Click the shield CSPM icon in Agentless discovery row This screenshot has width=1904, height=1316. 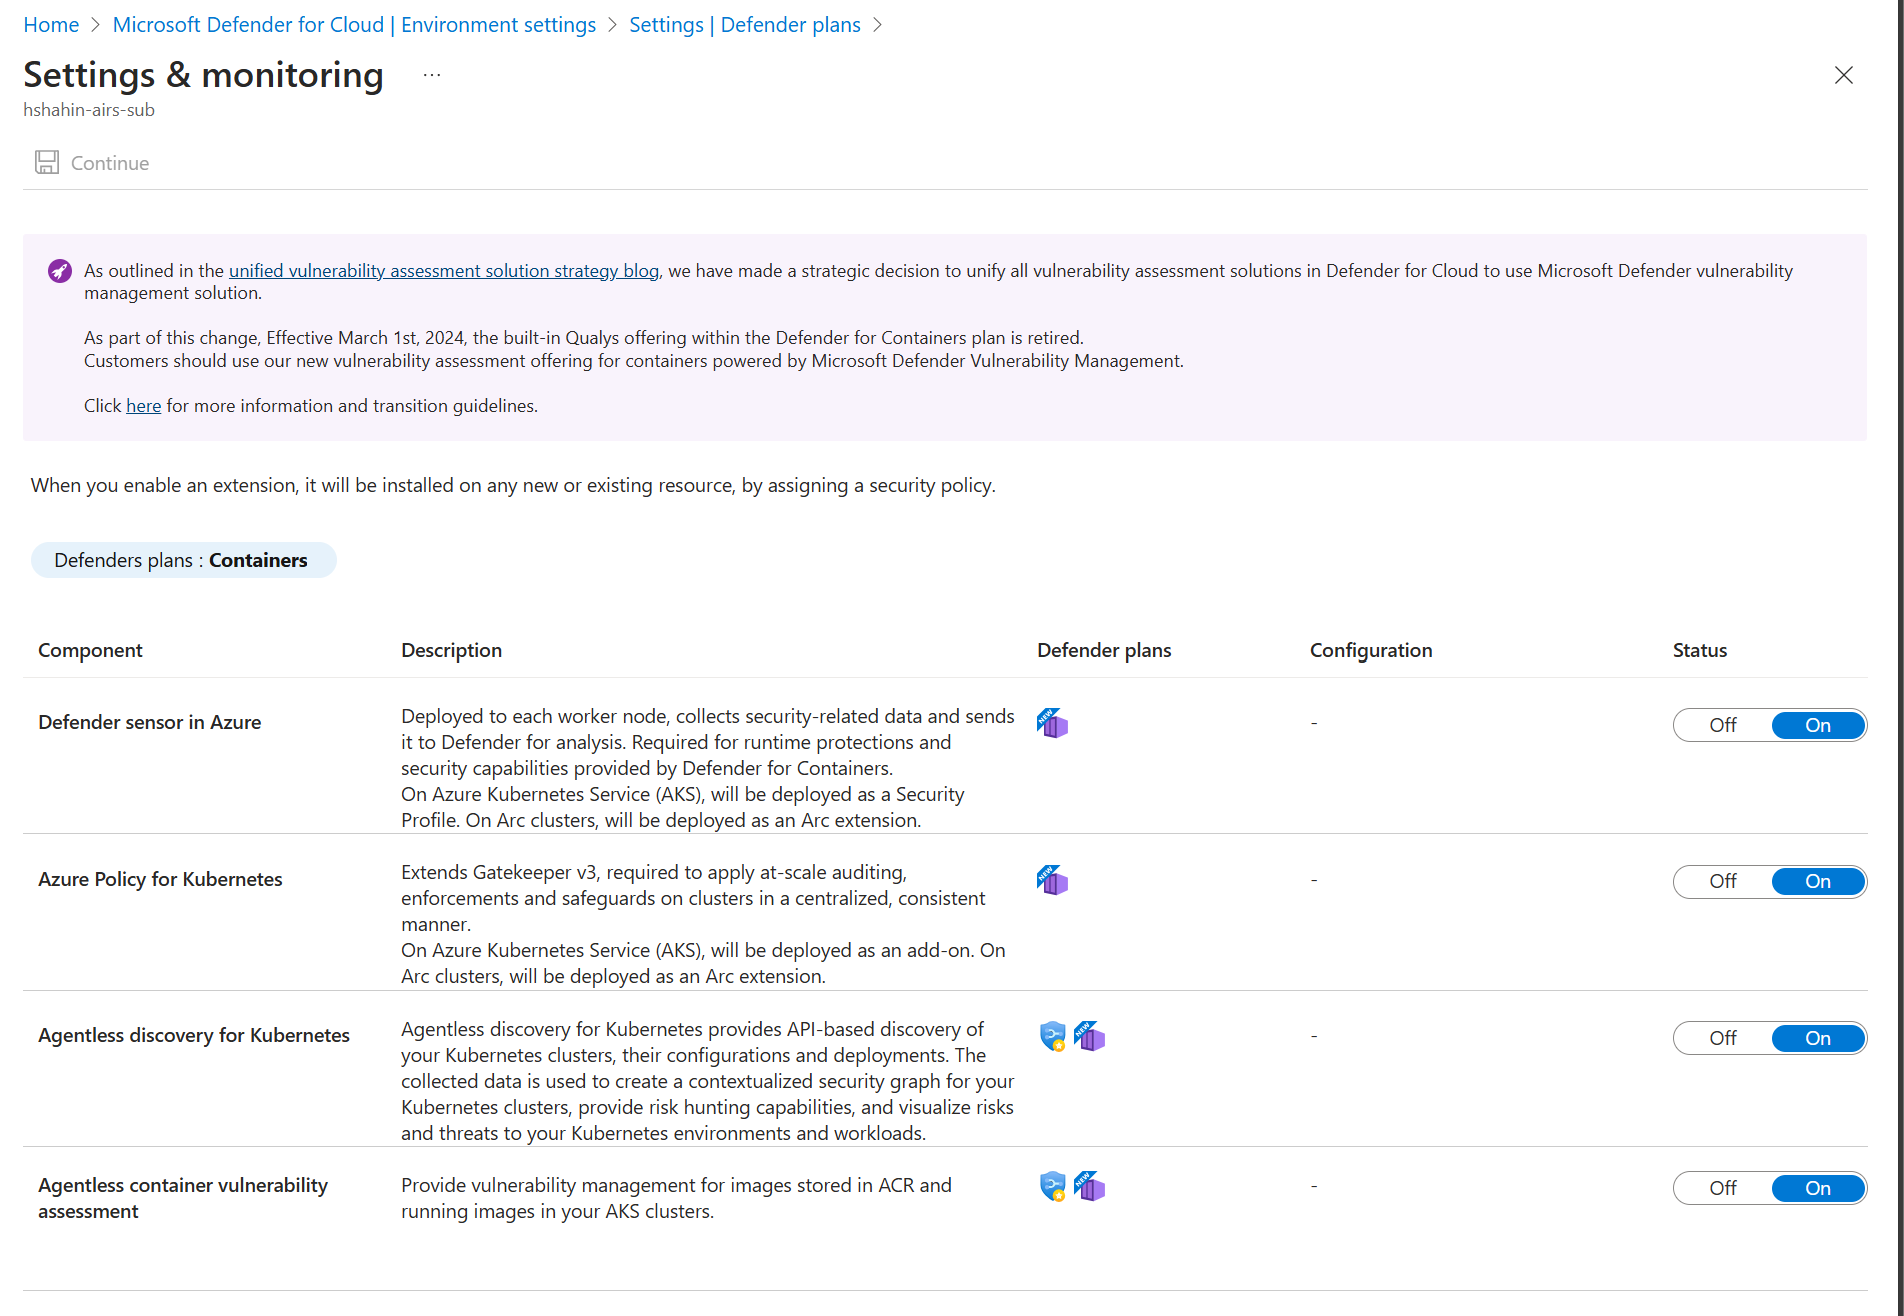(x=1052, y=1037)
